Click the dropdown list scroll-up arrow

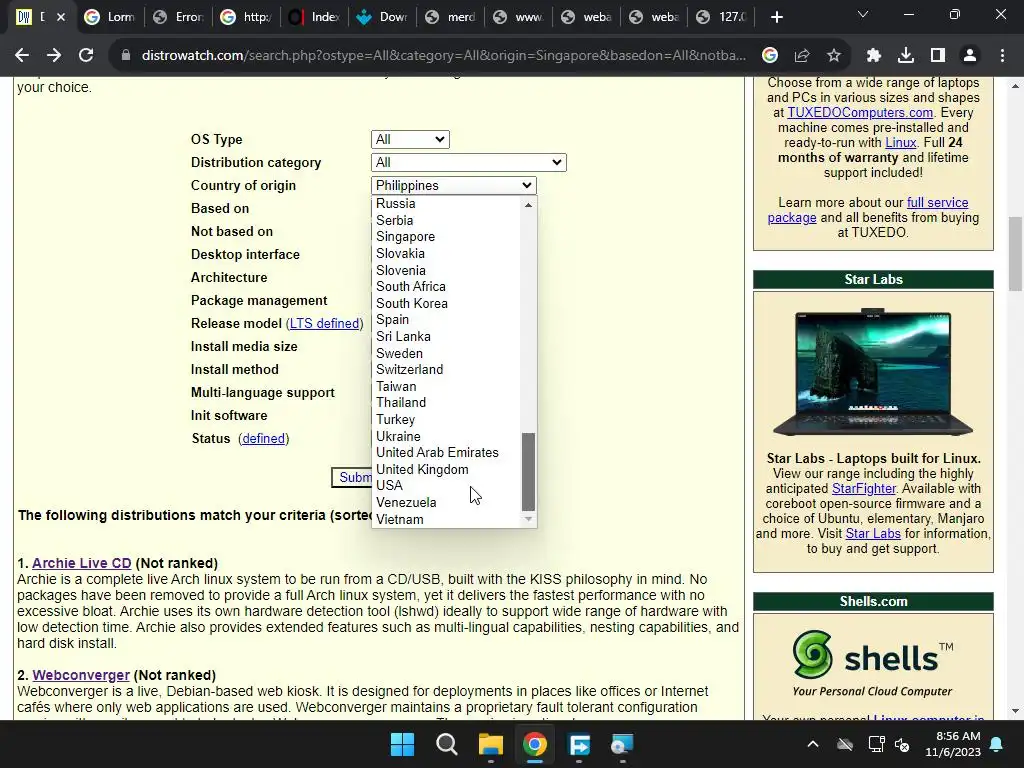[x=528, y=205]
